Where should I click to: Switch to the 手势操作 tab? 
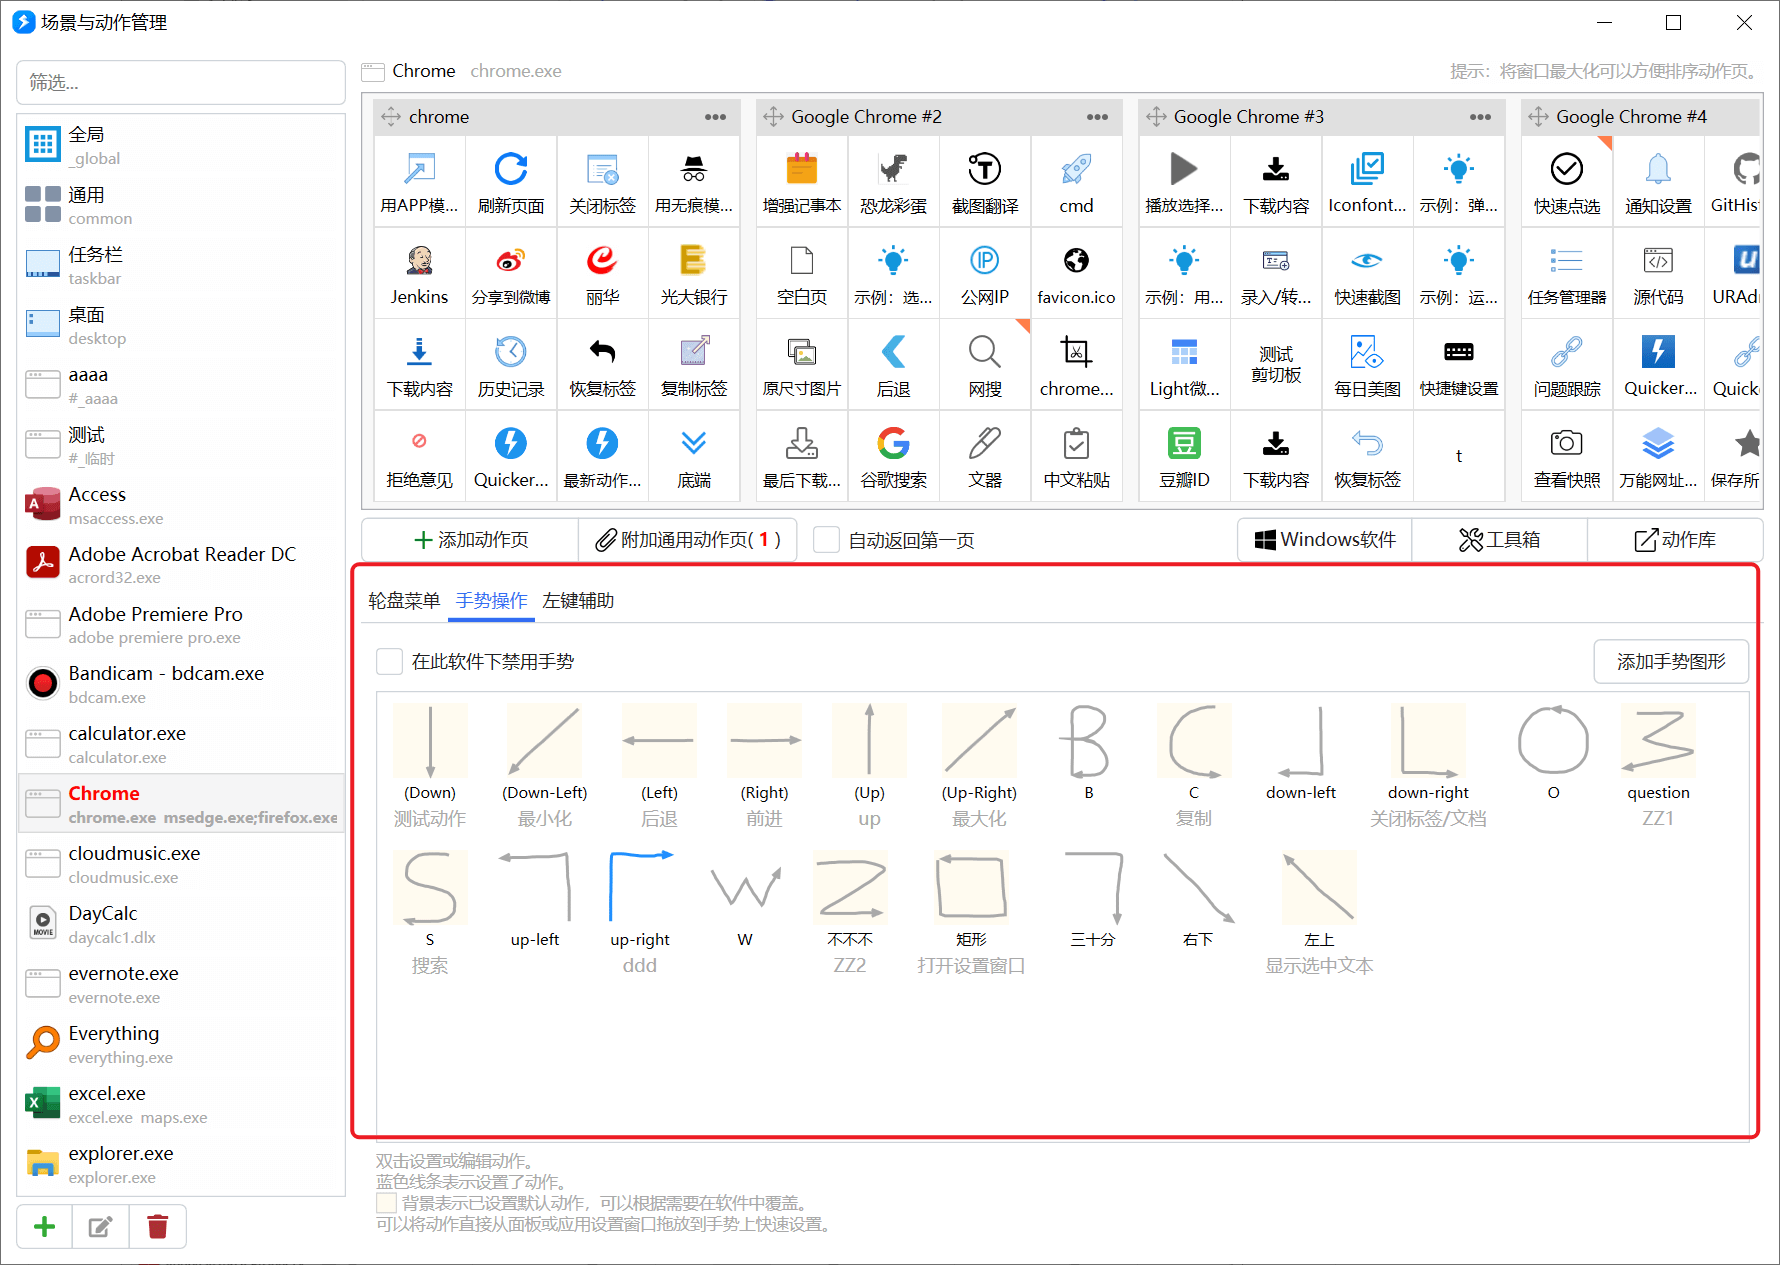tap(492, 600)
